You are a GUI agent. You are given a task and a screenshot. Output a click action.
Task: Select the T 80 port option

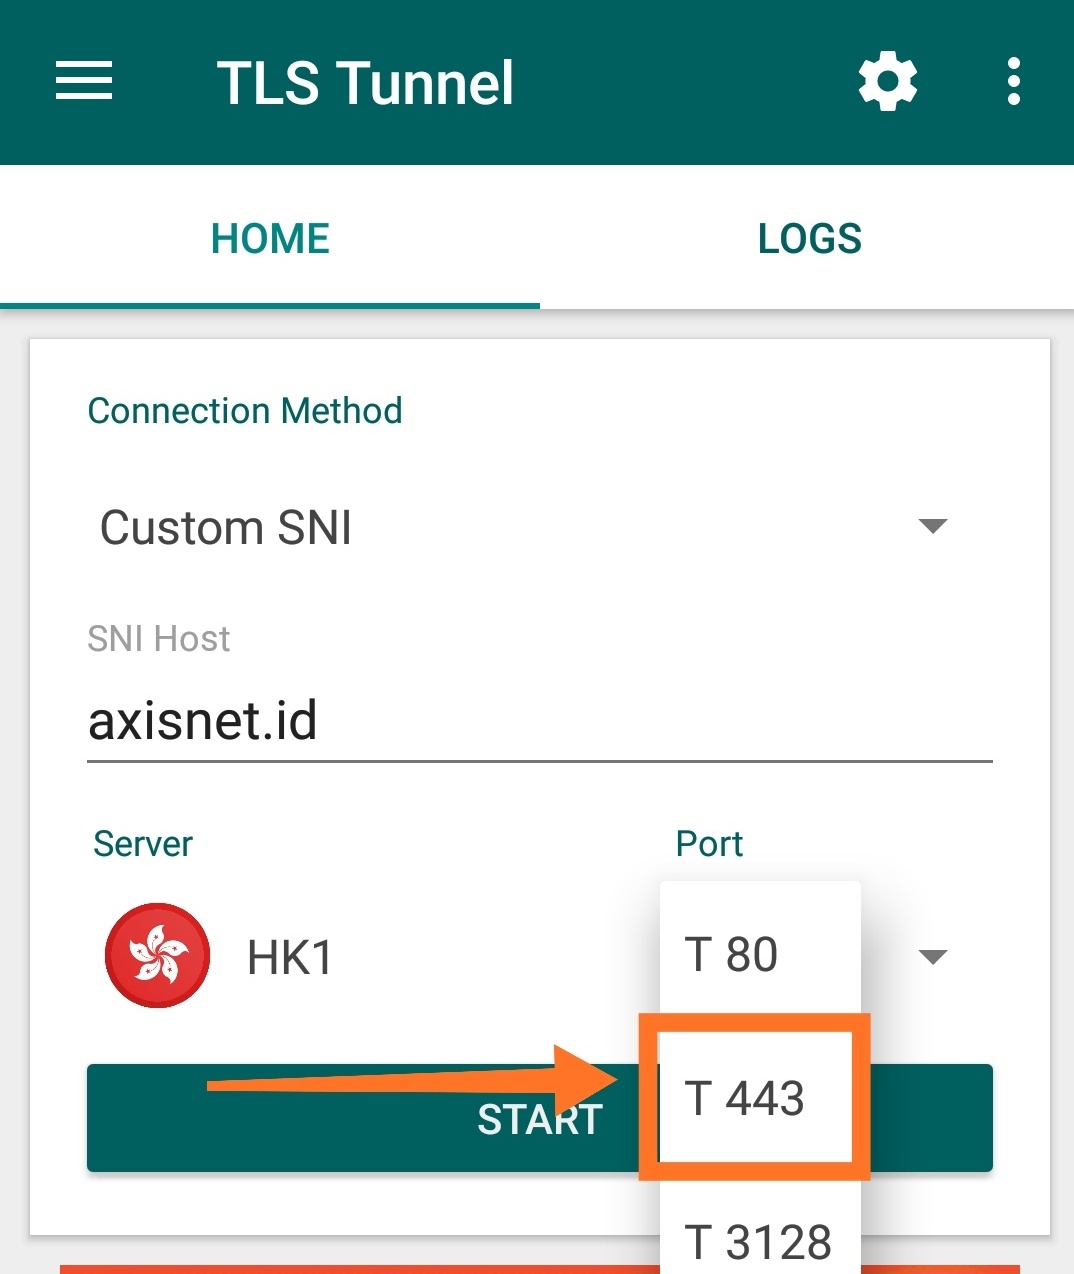coord(760,954)
